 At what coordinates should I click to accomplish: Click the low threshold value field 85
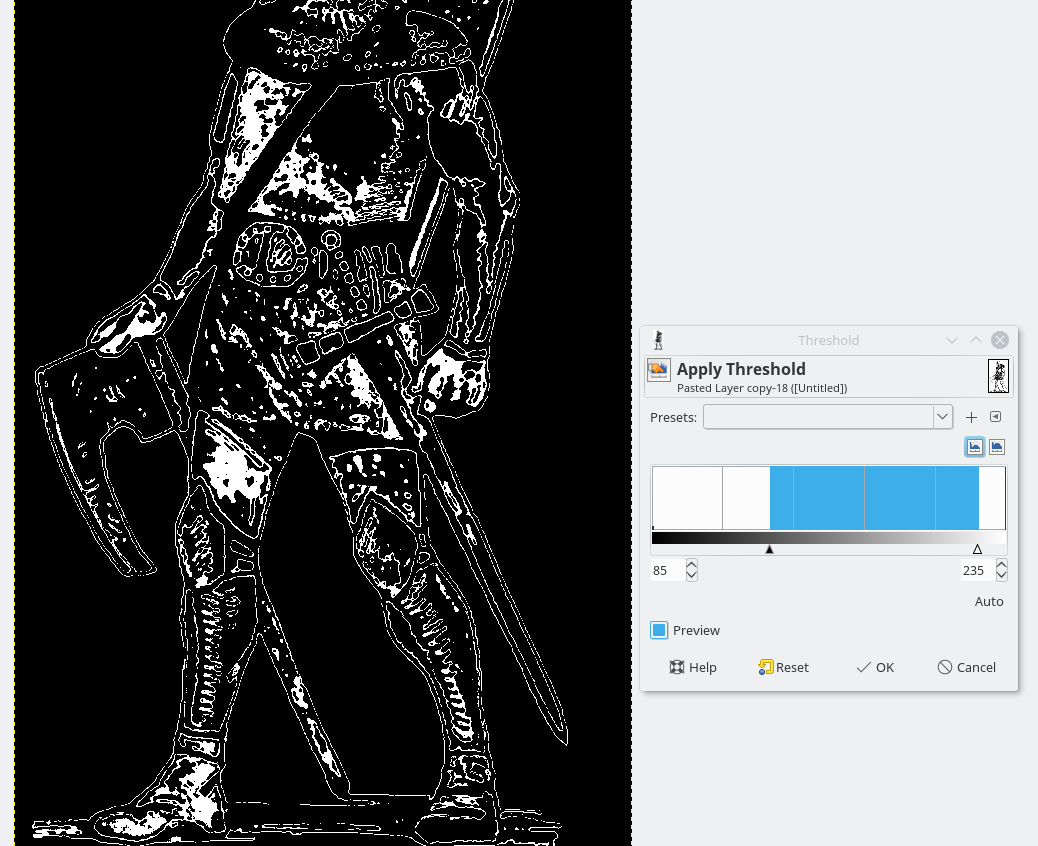667,571
